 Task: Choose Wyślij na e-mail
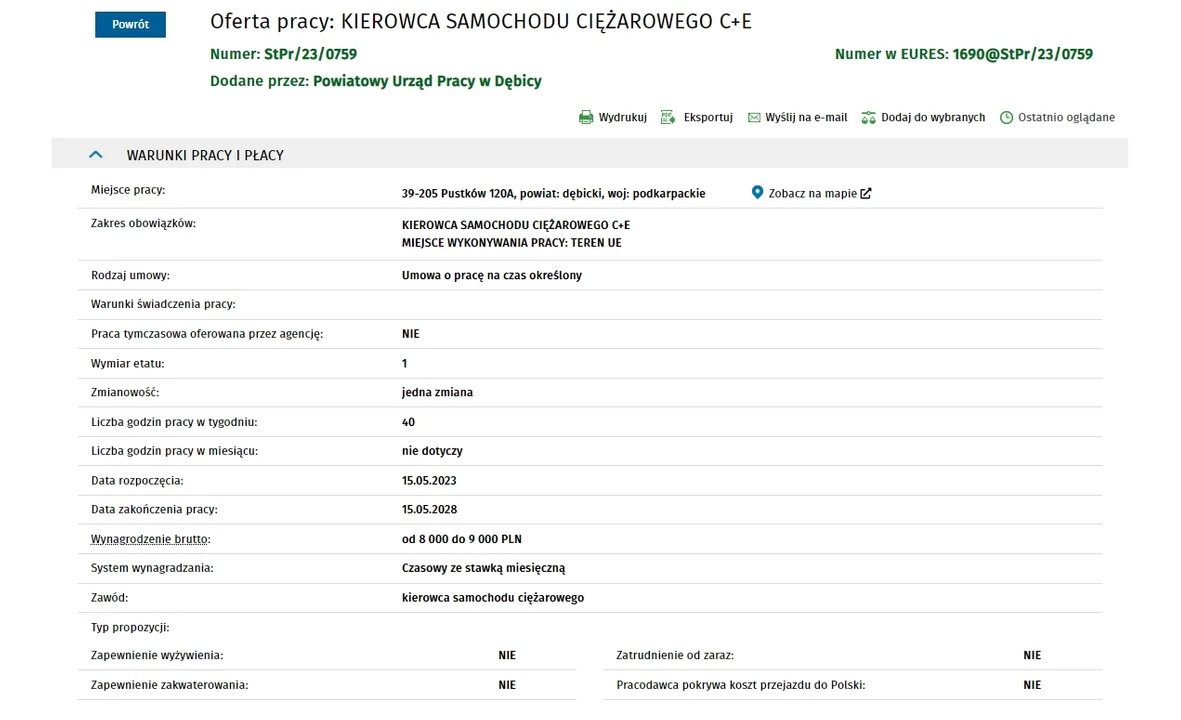[x=806, y=117]
